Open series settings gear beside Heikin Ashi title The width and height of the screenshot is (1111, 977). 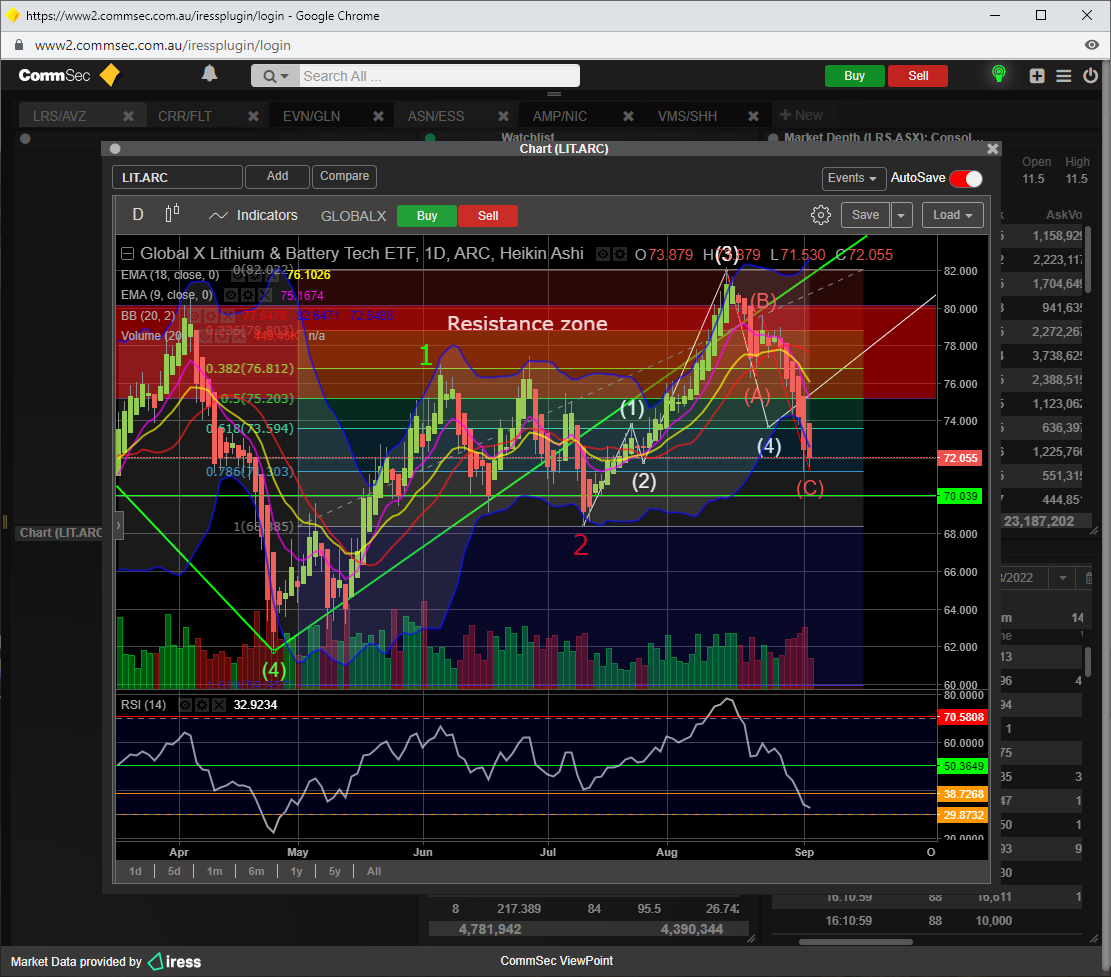click(620, 254)
